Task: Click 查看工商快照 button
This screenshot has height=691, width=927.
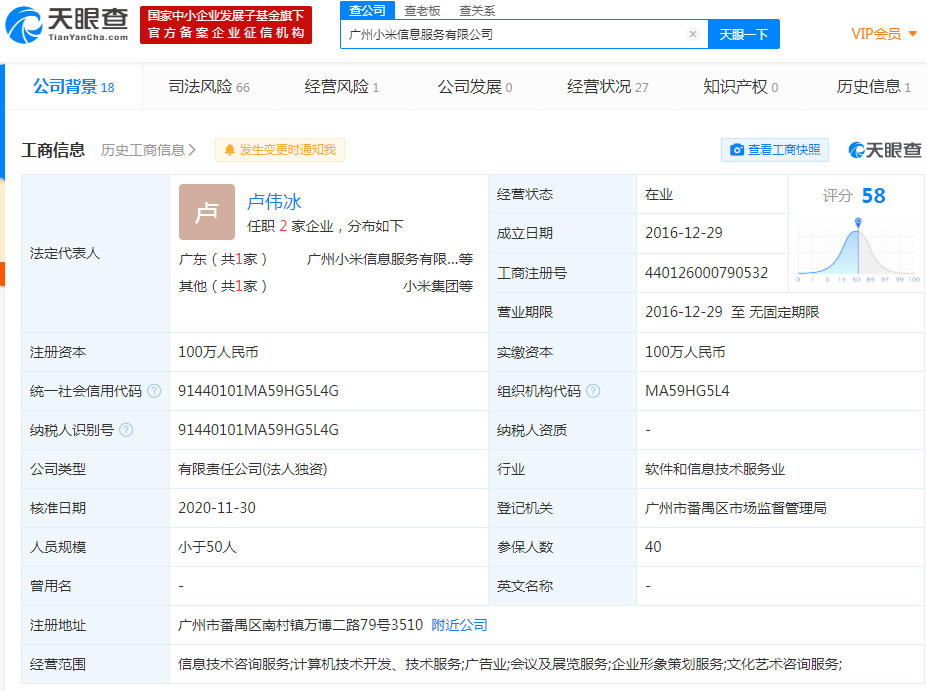Action: [774, 150]
